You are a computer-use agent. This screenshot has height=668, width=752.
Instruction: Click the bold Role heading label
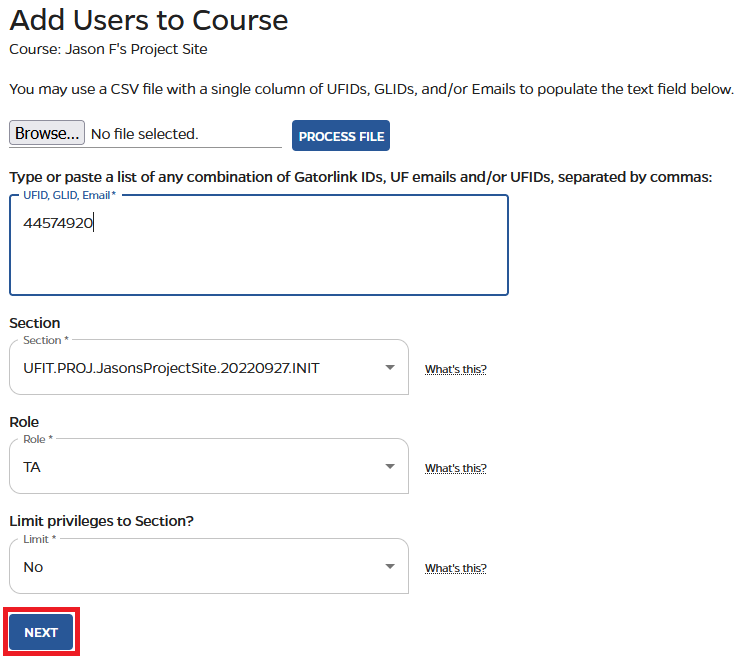[x=24, y=422]
